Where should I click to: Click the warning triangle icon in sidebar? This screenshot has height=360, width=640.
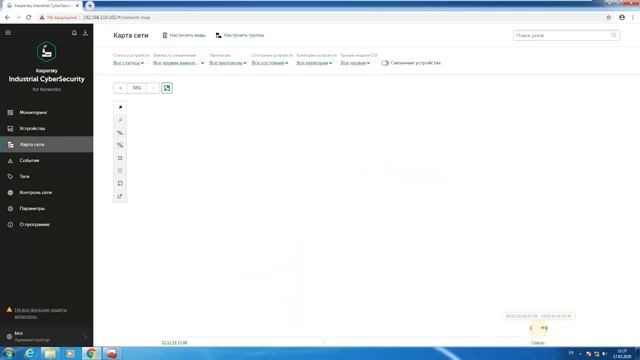(x=9, y=310)
